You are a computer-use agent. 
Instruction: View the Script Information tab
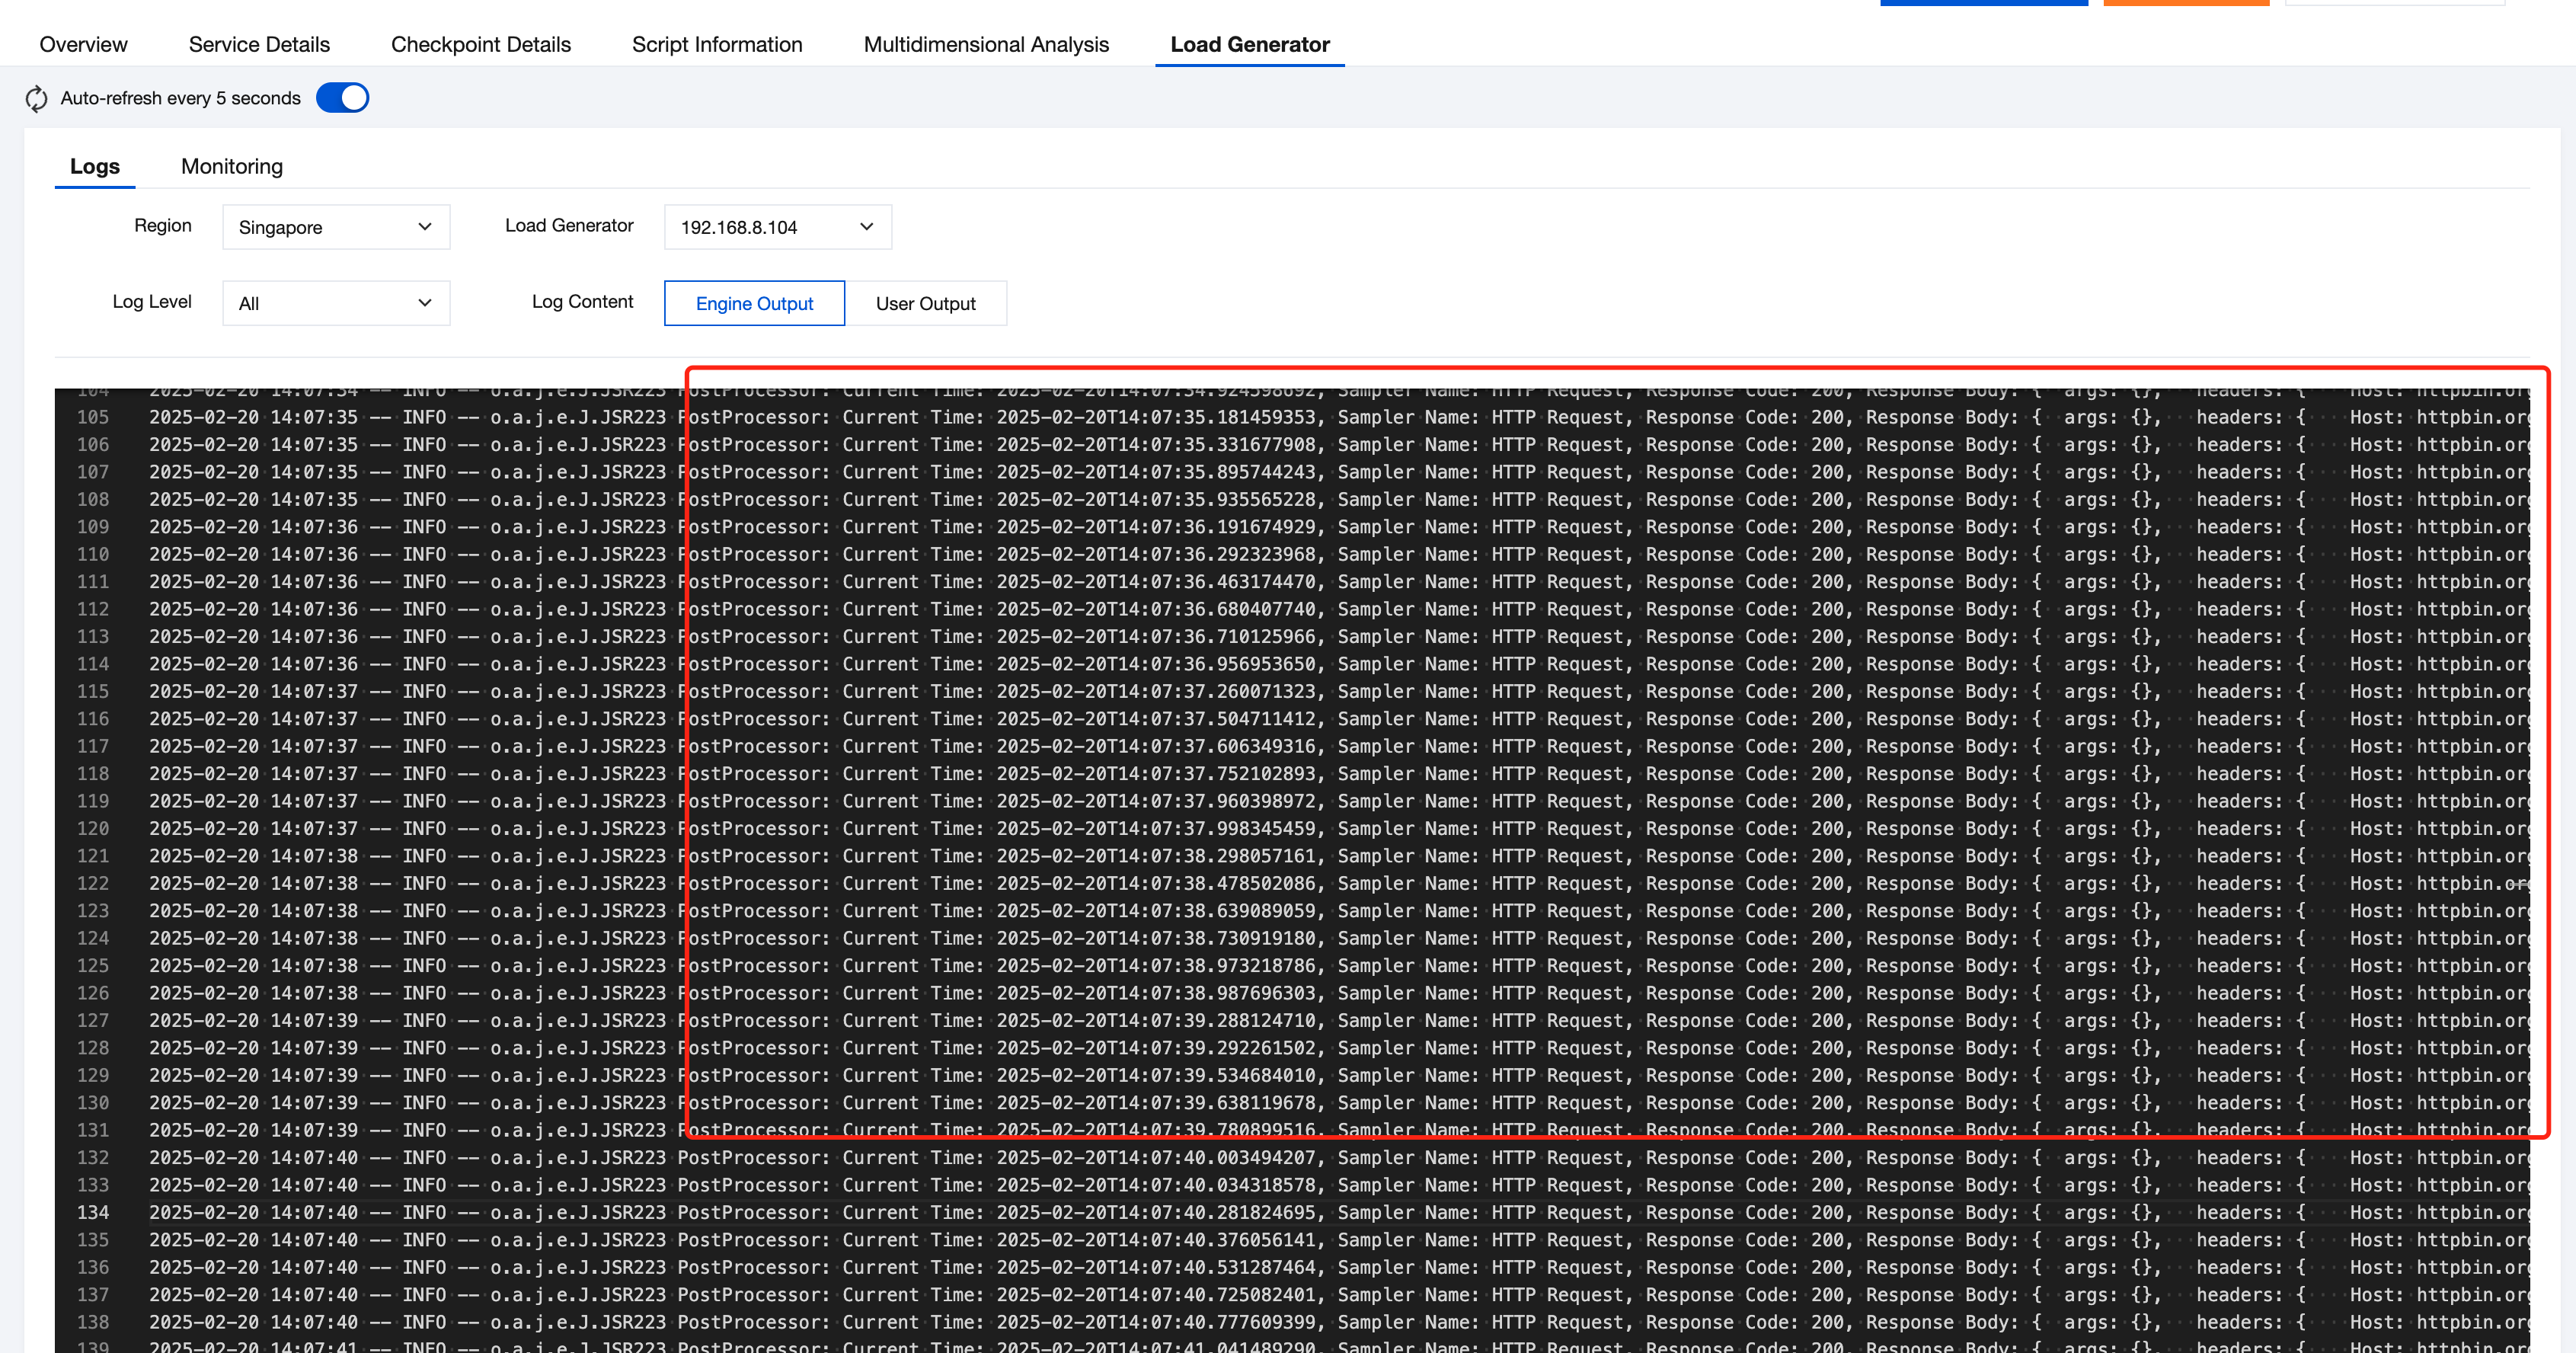click(x=717, y=44)
